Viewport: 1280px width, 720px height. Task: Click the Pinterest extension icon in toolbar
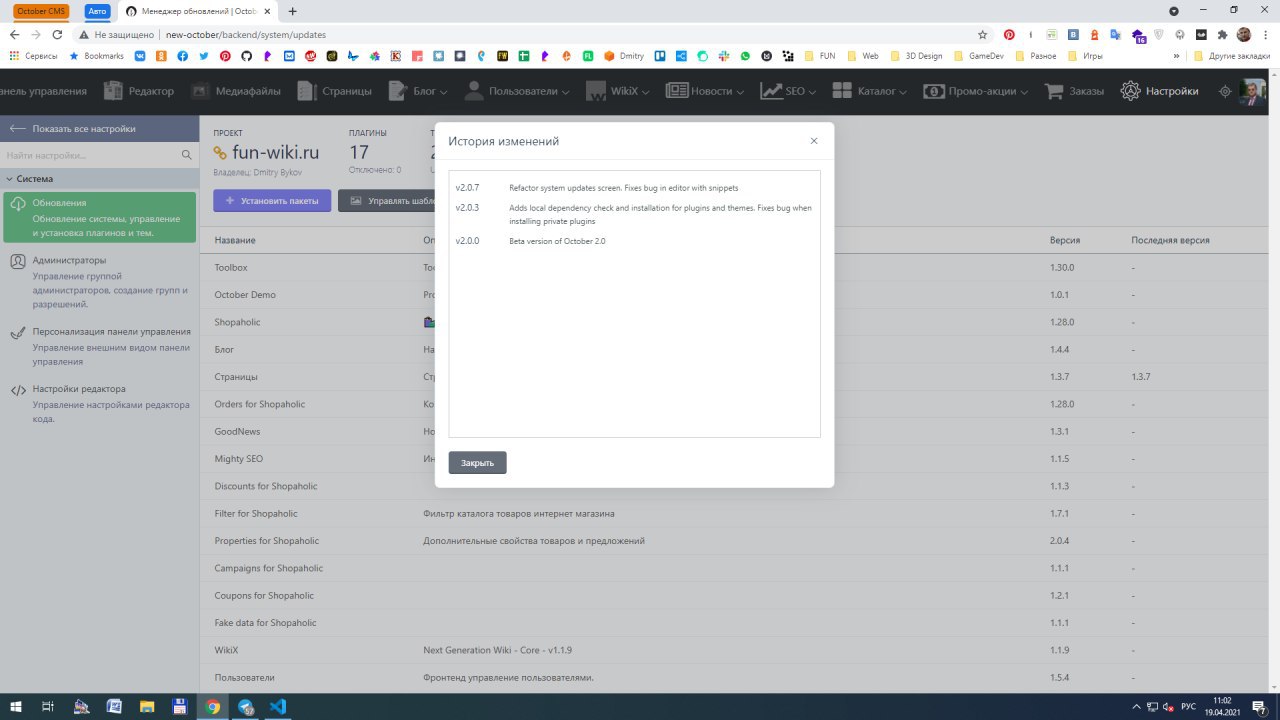[x=1009, y=34]
